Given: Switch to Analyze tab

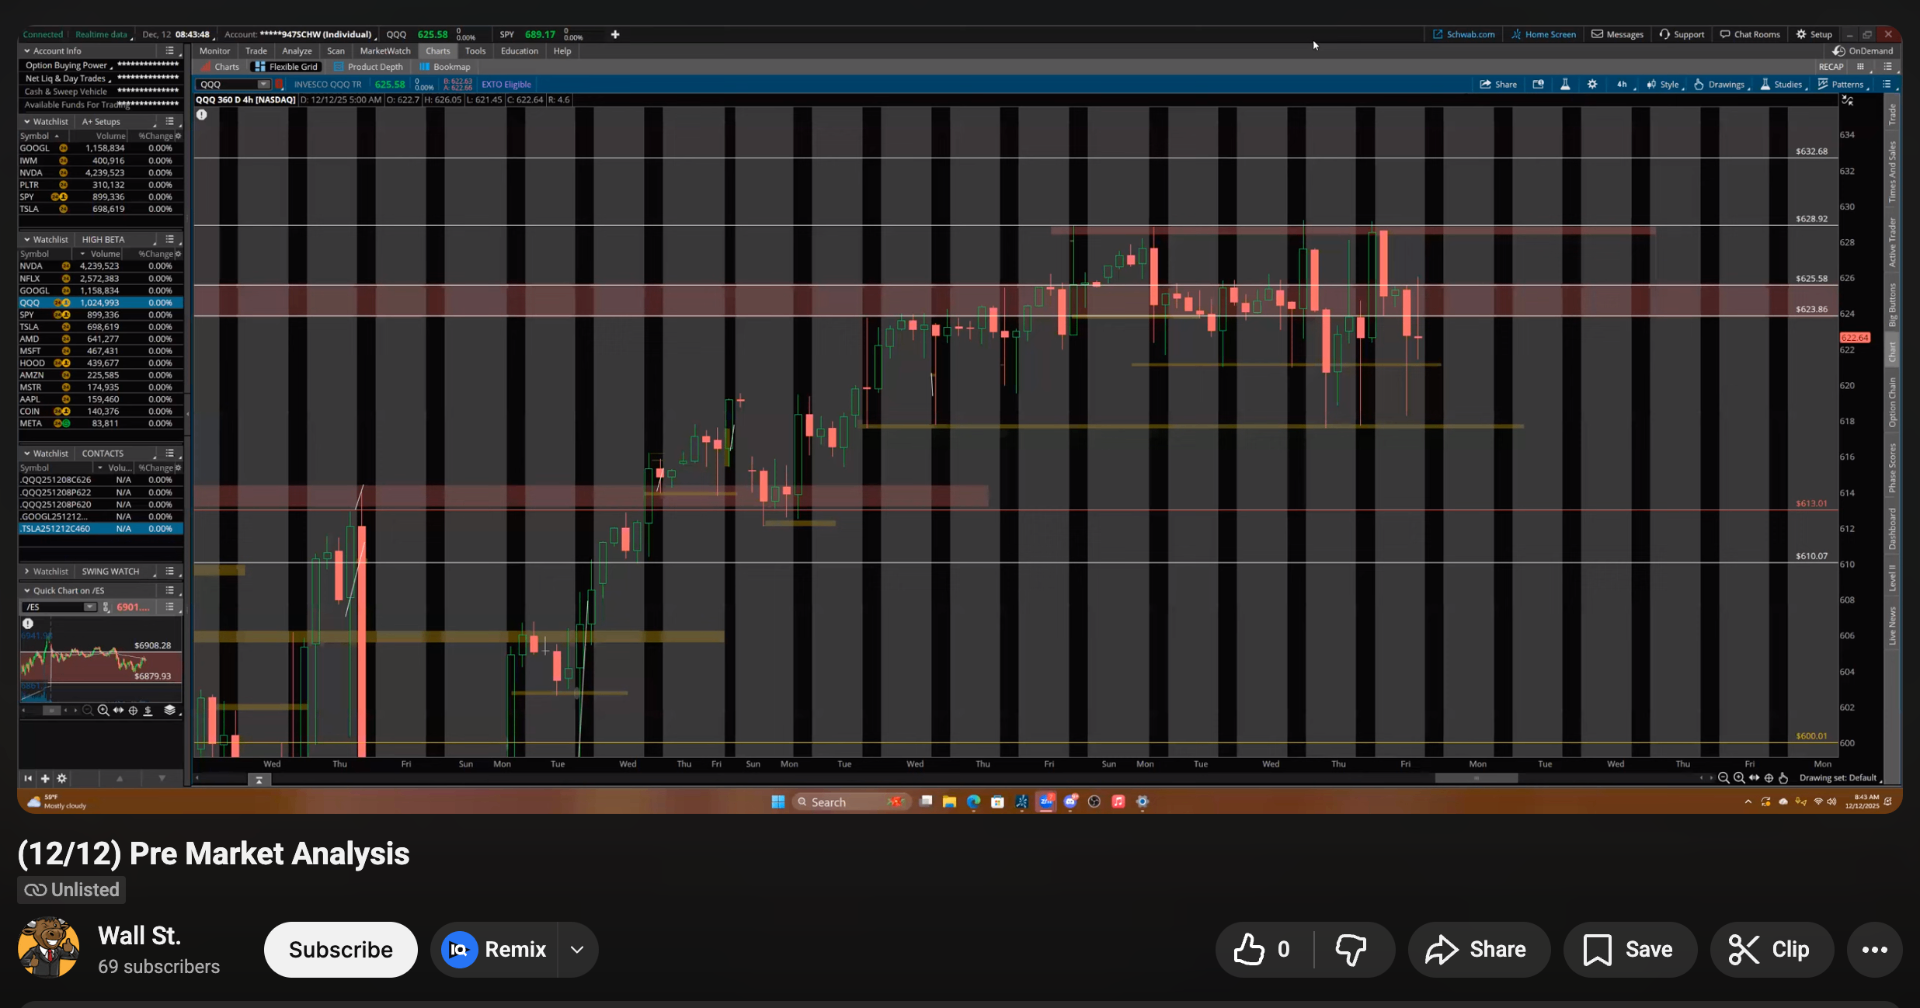Looking at the screenshot, I should pos(297,51).
